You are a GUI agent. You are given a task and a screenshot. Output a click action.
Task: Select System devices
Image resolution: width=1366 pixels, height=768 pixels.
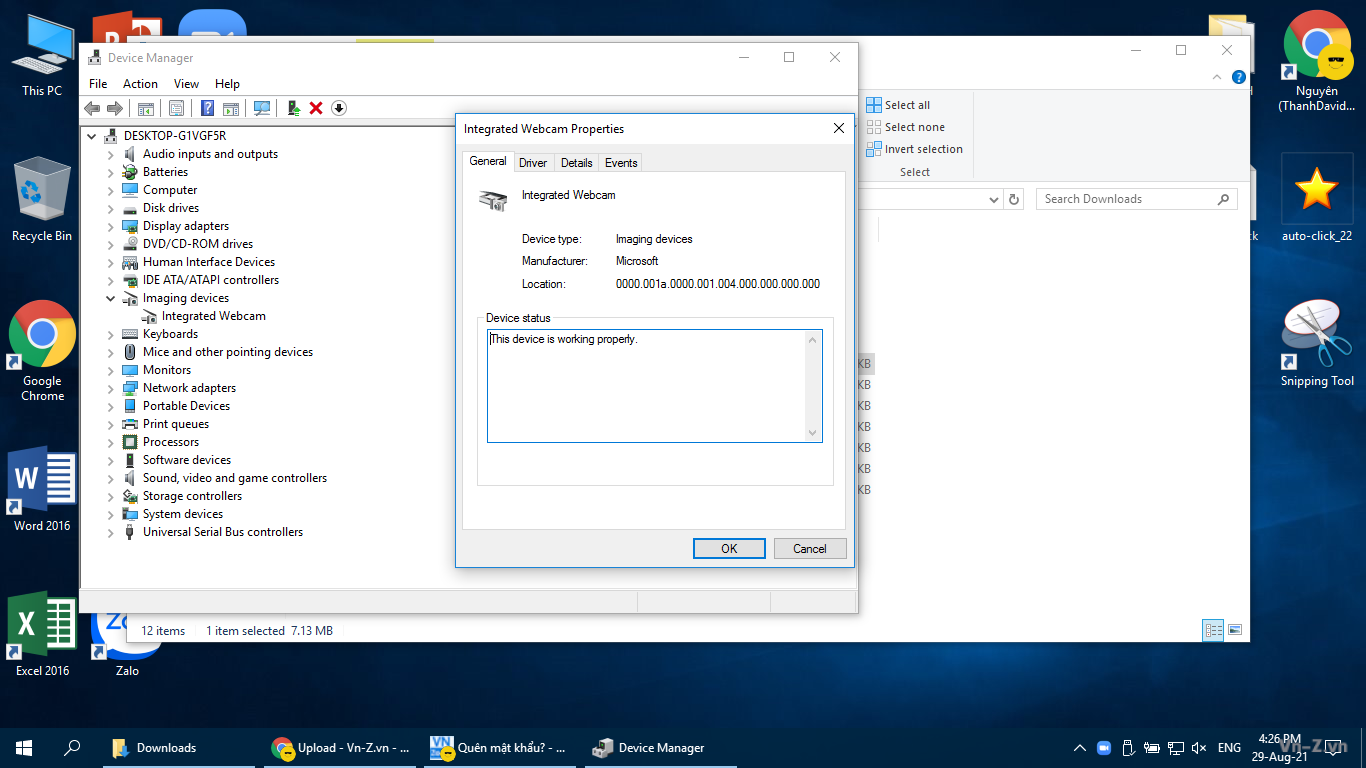pos(183,514)
